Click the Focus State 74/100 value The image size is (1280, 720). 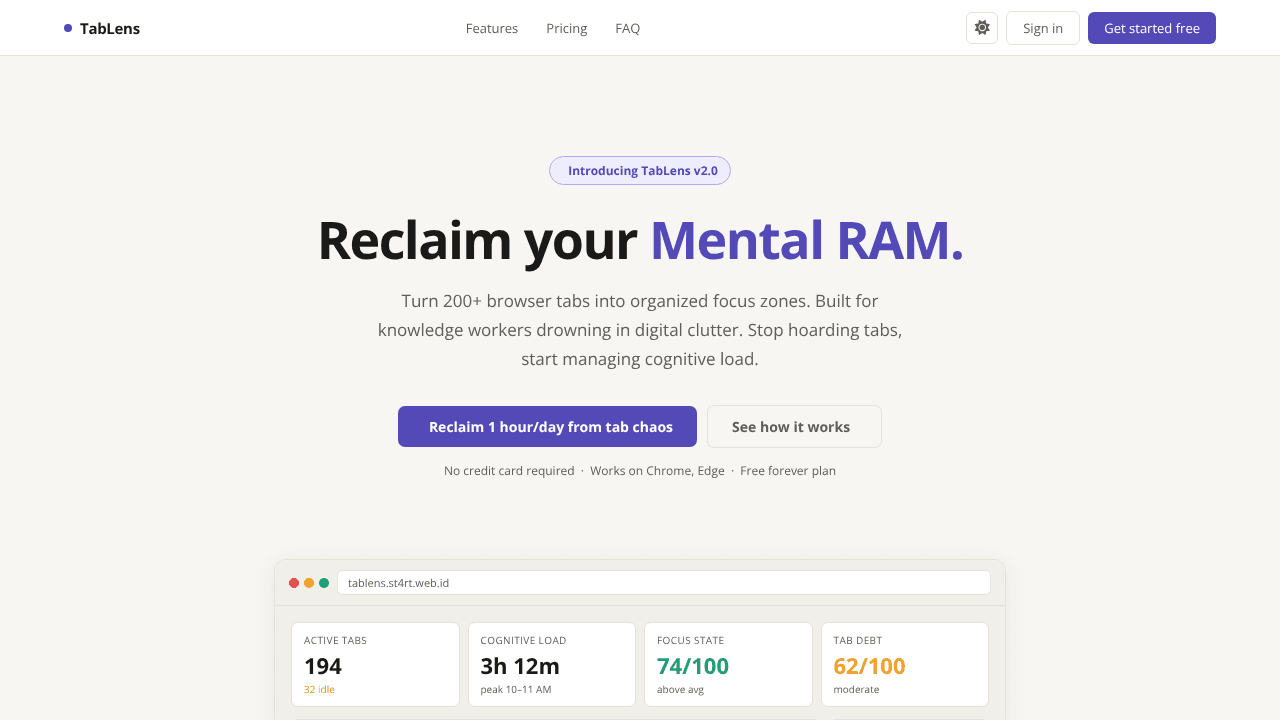(x=693, y=666)
